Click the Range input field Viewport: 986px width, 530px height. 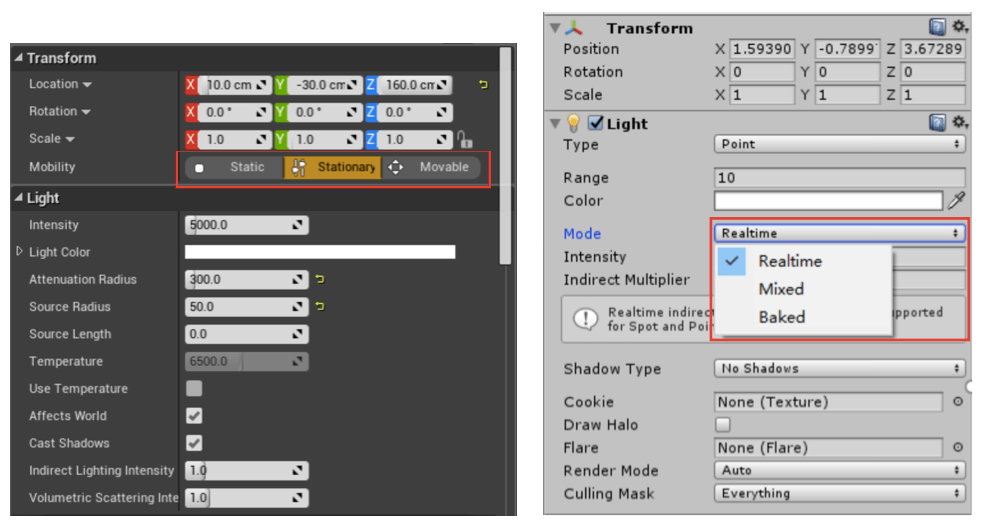point(840,178)
